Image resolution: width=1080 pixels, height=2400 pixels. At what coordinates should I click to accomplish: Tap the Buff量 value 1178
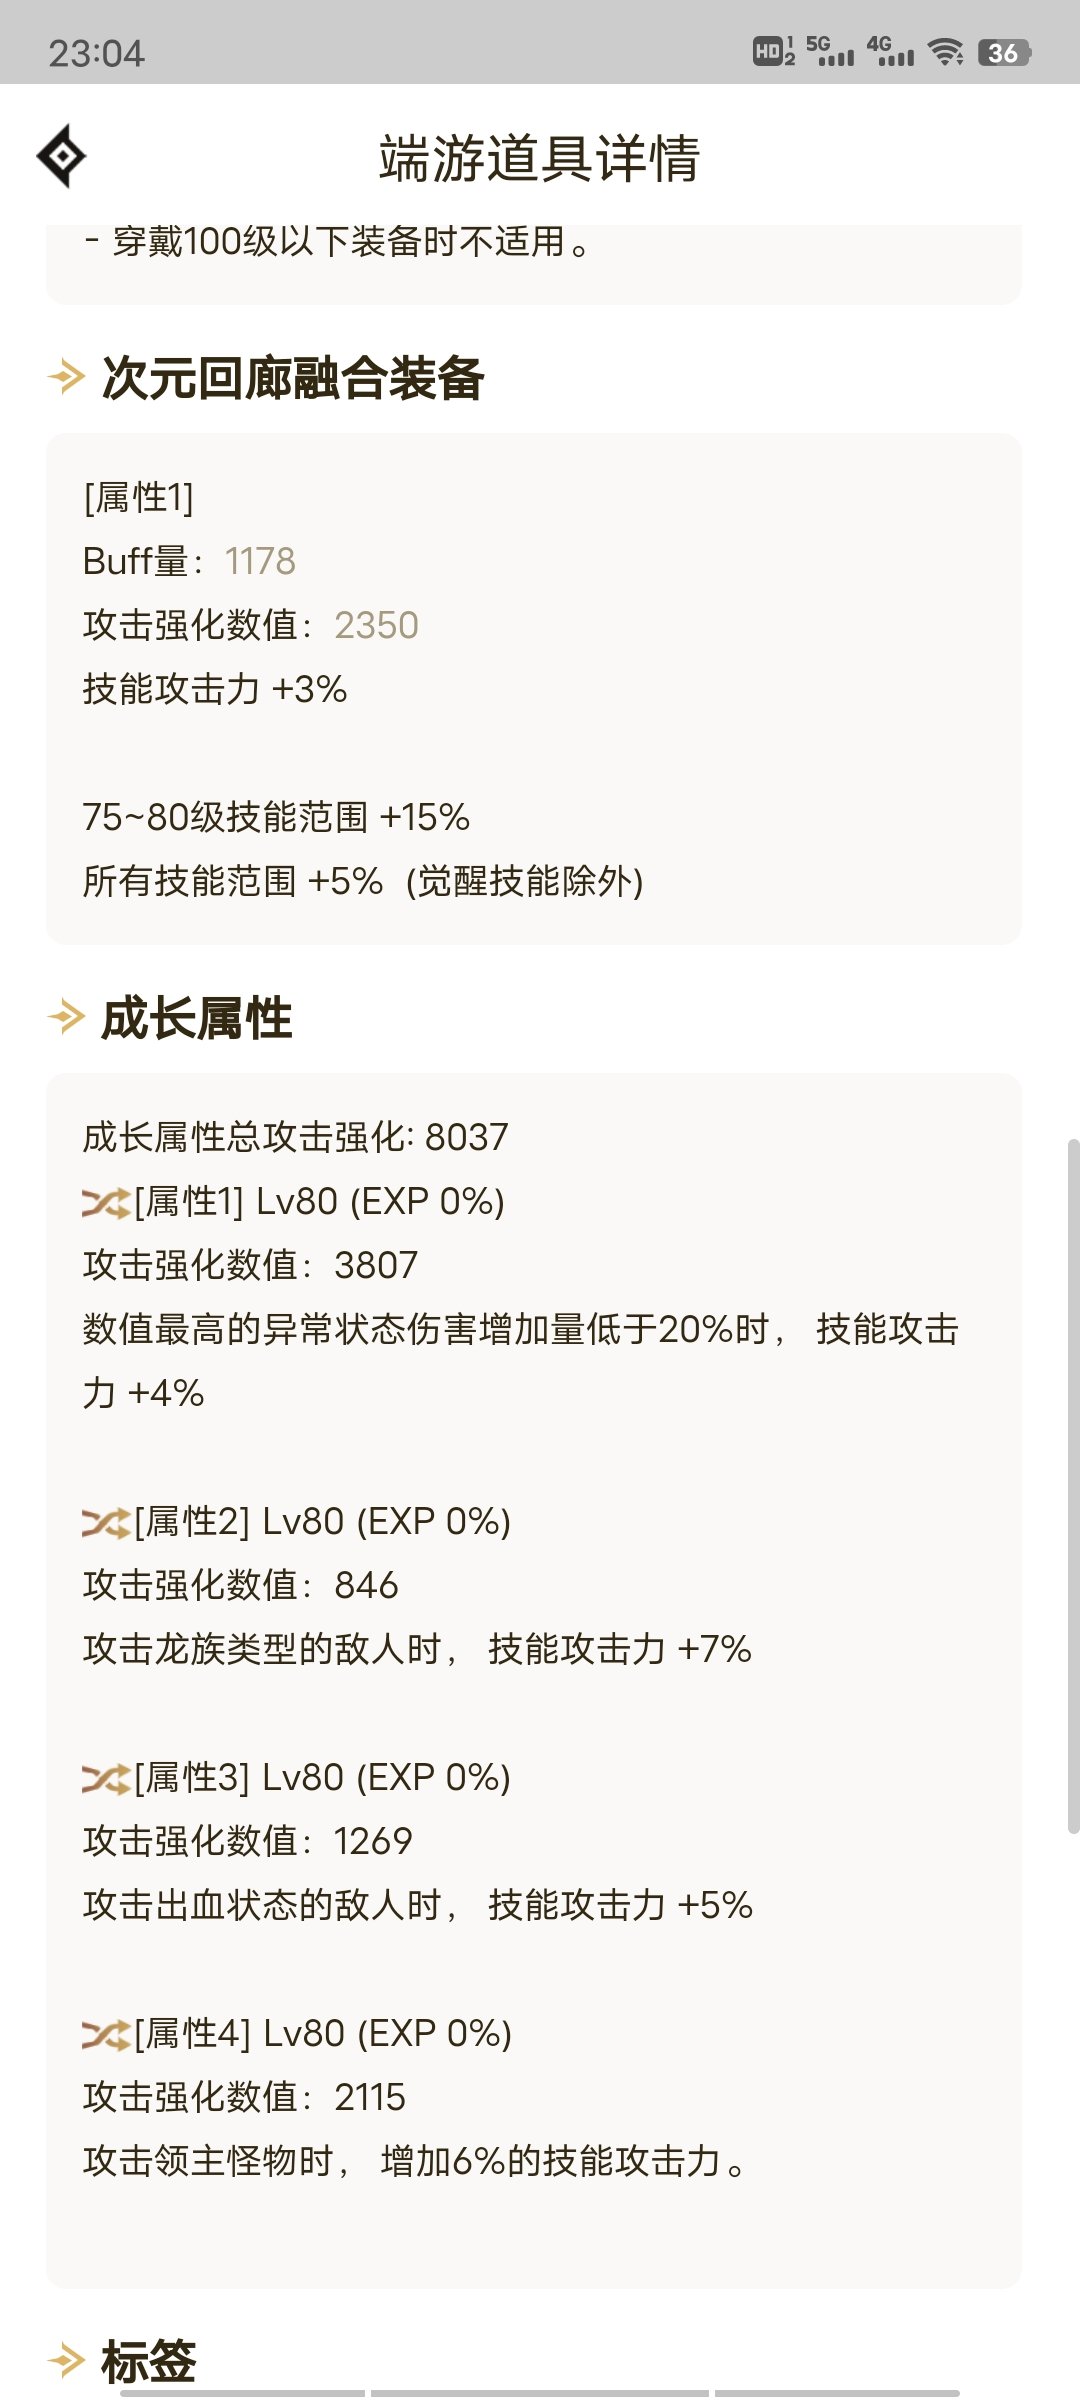[260, 561]
